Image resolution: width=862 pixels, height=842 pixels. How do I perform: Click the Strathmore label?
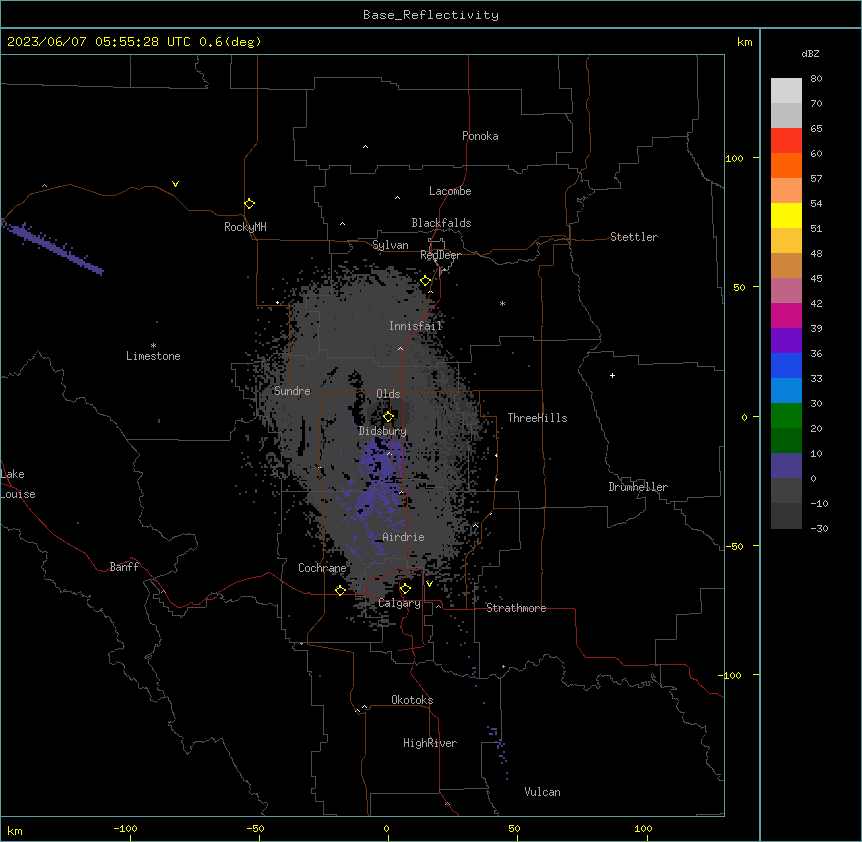pyautogui.click(x=516, y=608)
